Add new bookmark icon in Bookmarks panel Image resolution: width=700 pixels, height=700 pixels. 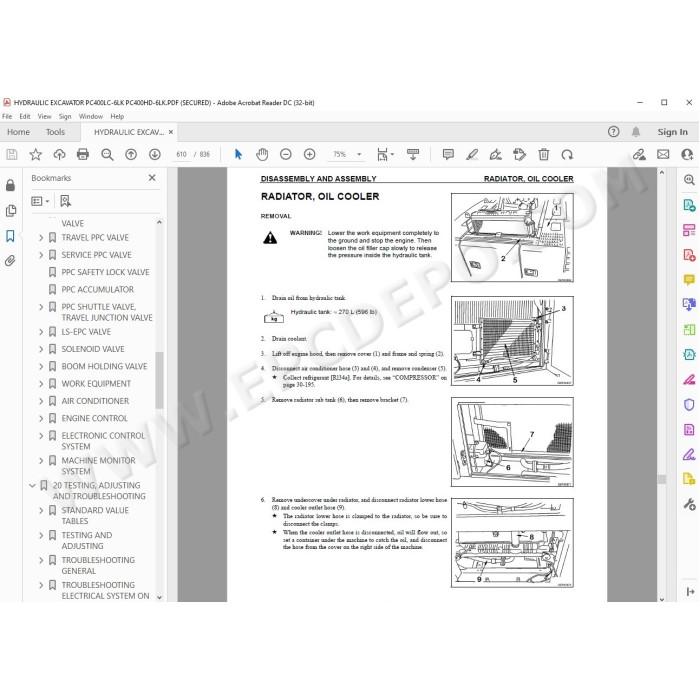coord(66,201)
